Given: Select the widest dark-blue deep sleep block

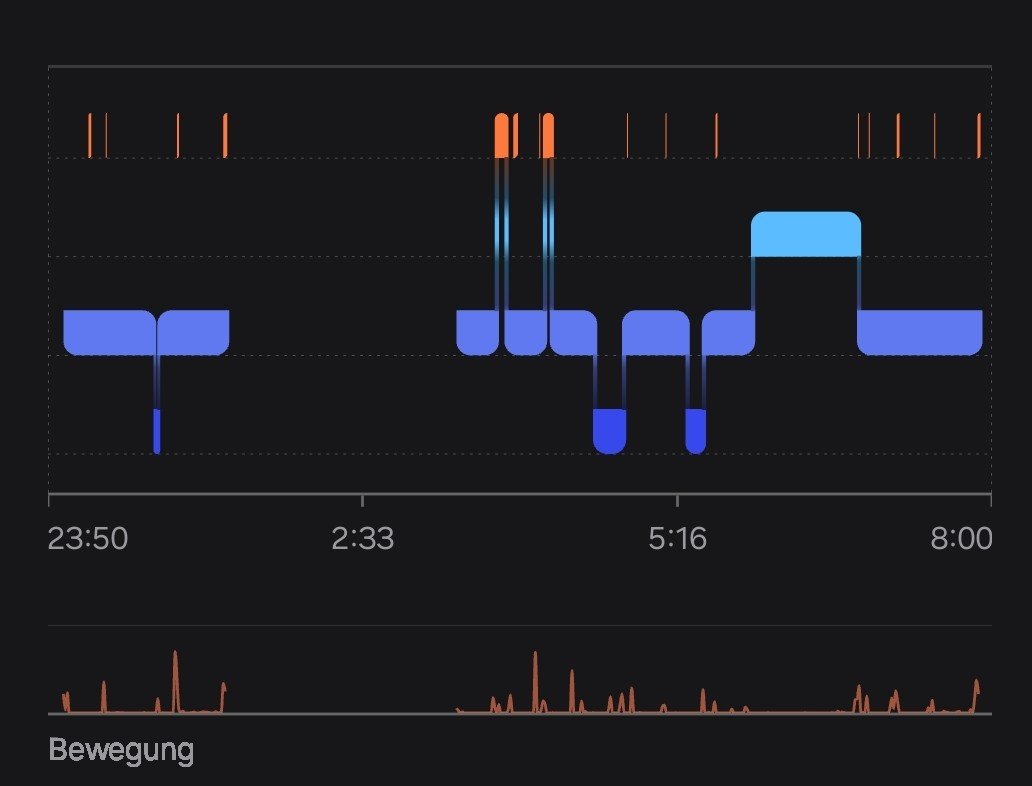Looking at the screenshot, I should [609, 430].
